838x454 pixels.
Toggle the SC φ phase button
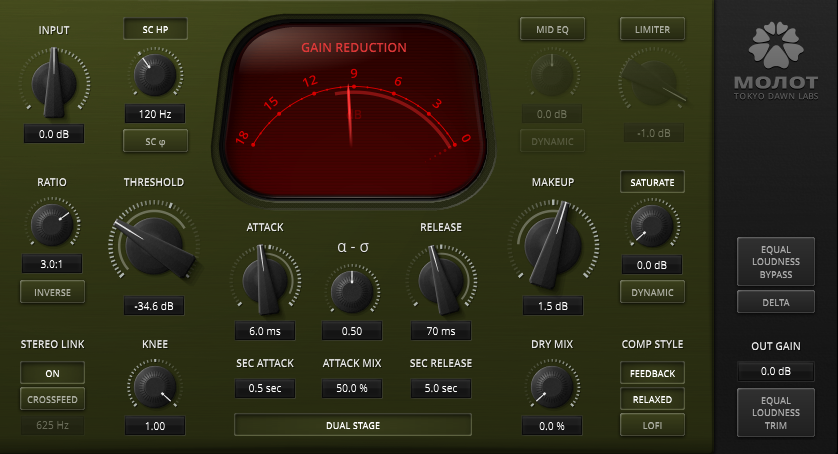pyautogui.click(x=156, y=142)
